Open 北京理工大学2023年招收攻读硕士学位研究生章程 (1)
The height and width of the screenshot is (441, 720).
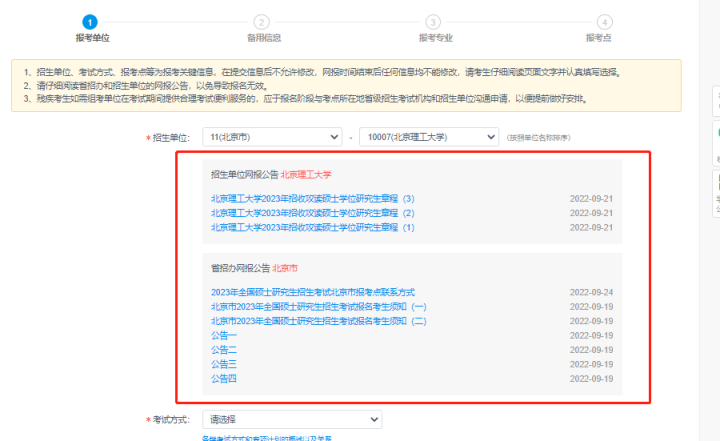pos(313,227)
